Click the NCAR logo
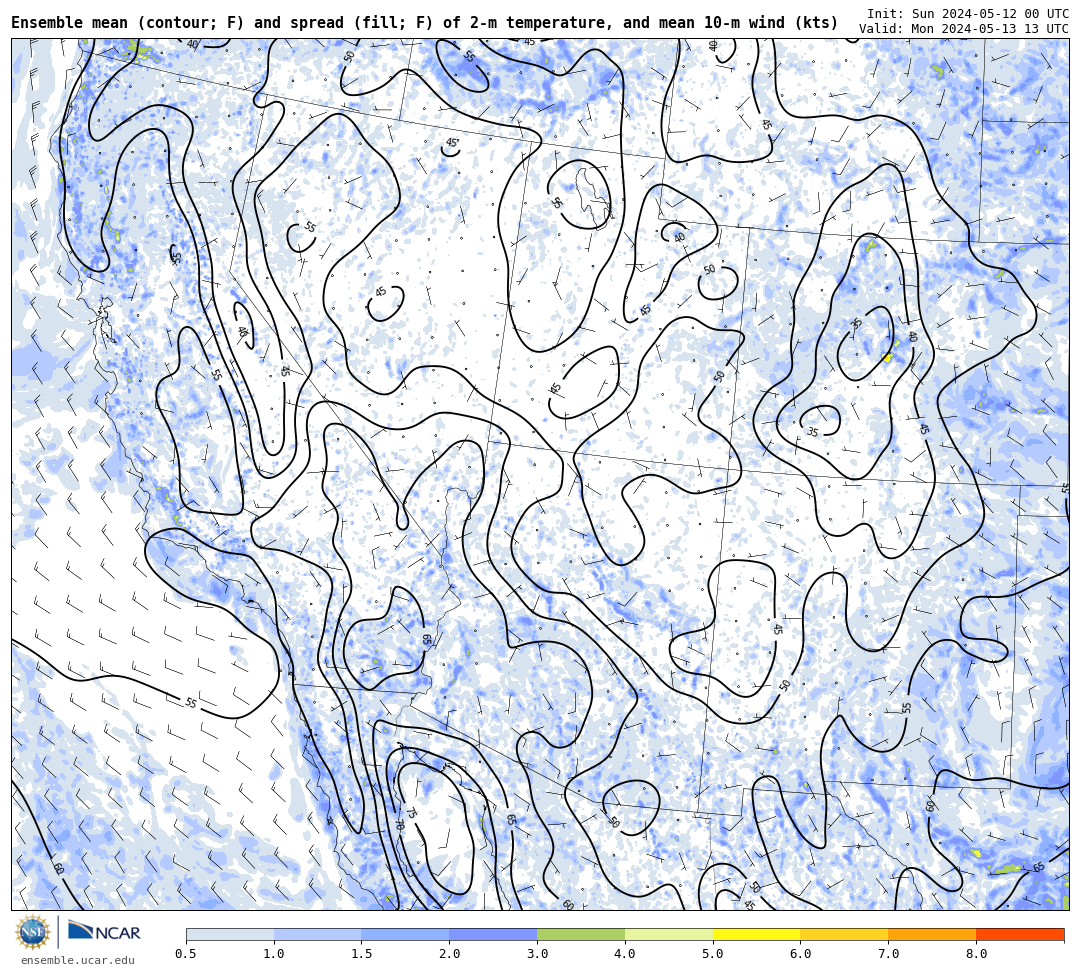This screenshot has height=973, width=1080. (x=104, y=931)
